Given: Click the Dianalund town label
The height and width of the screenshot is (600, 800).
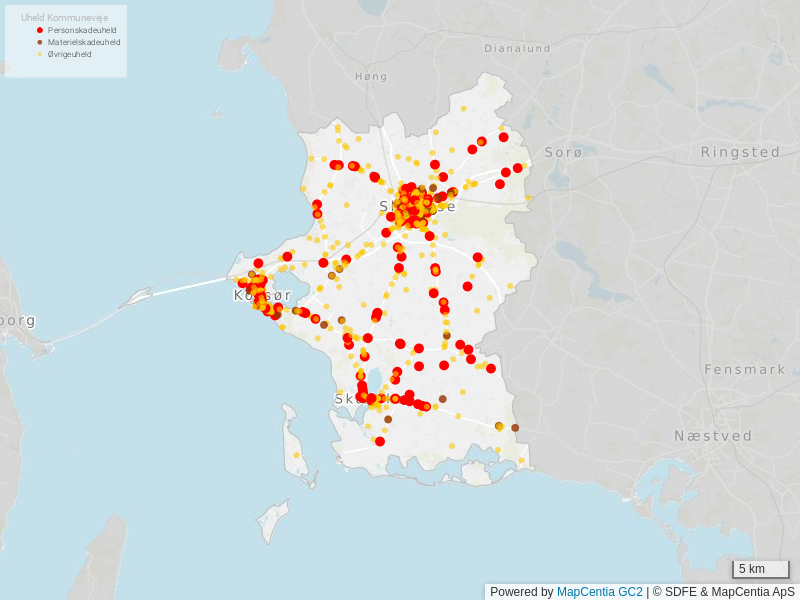Looking at the screenshot, I should pyautogui.click(x=517, y=48).
